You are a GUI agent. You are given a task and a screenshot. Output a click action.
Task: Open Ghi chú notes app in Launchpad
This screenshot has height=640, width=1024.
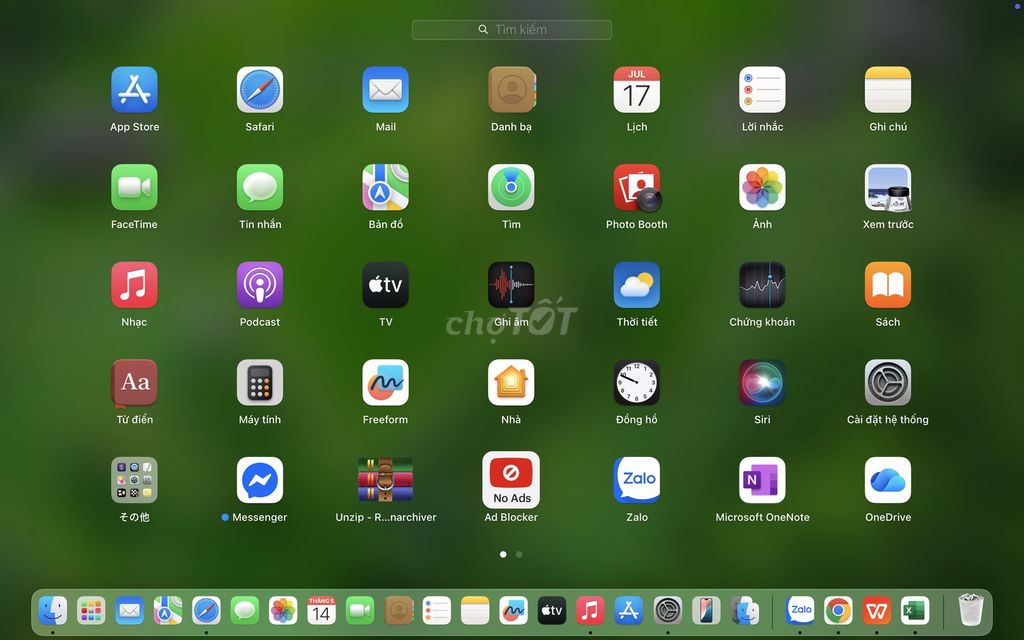click(888, 90)
